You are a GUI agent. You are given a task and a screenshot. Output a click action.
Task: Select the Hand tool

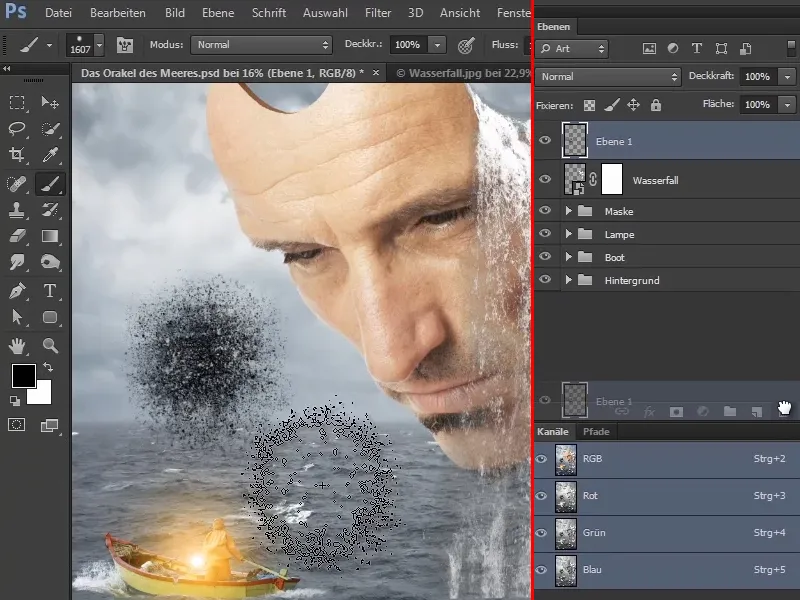[x=17, y=346]
